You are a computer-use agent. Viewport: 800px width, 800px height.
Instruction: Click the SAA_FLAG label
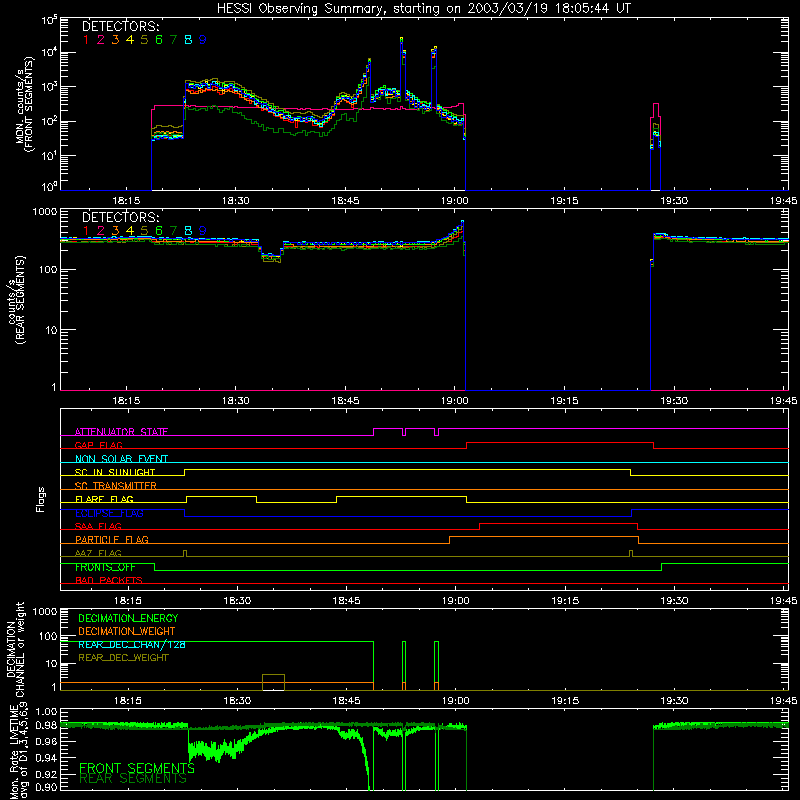(x=98, y=527)
